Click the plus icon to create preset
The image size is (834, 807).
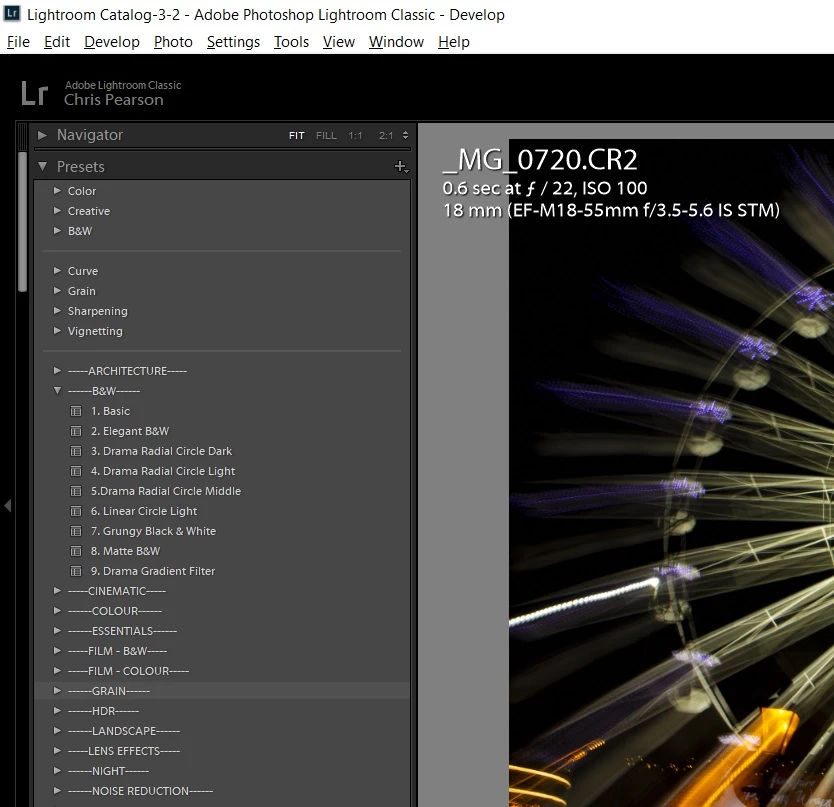click(401, 167)
